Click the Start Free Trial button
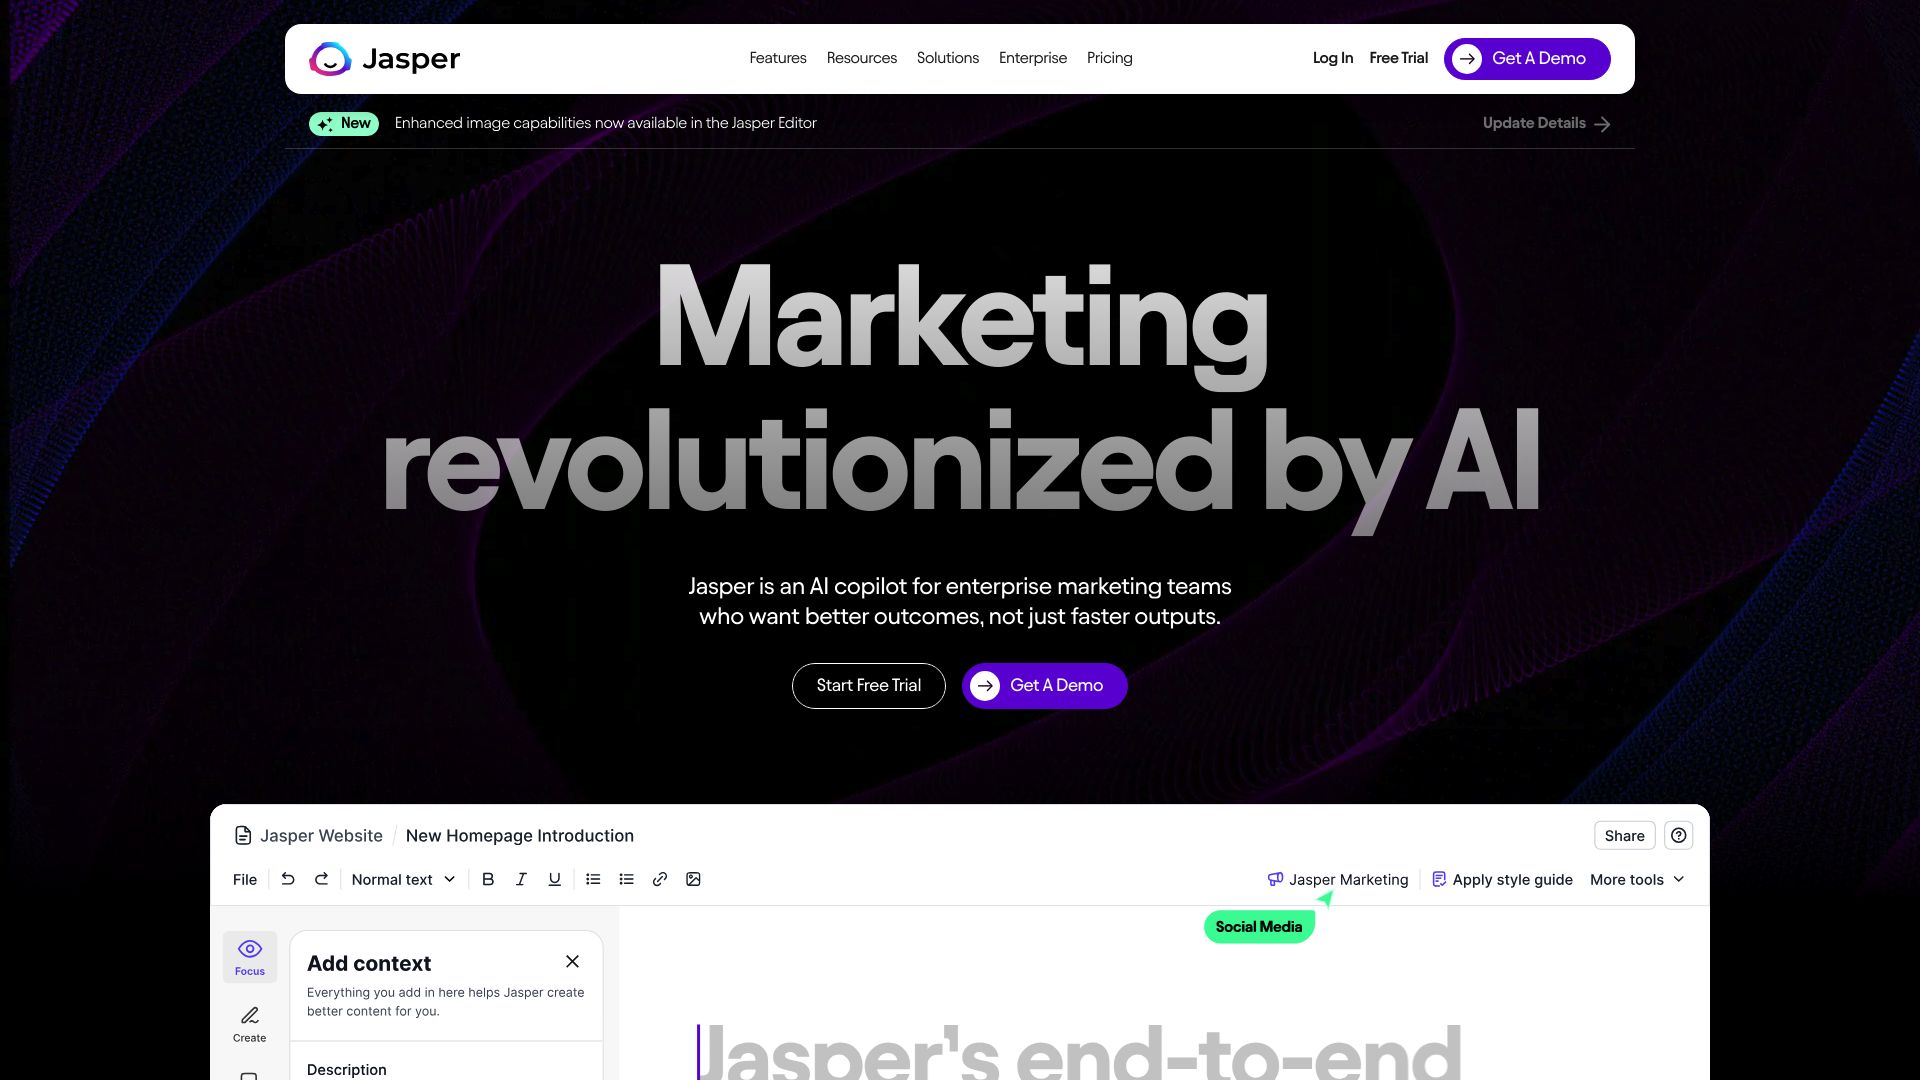The width and height of the screenshot is (1920, 1080). tap(868, 685)
